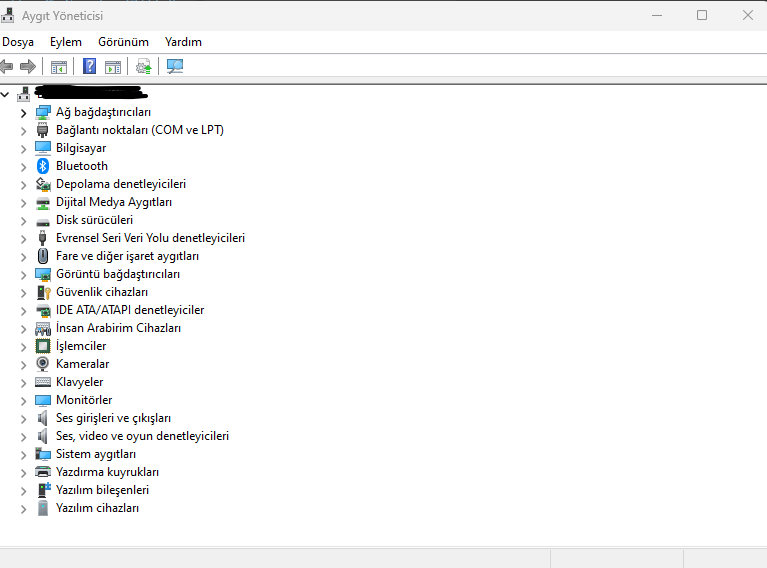Image resolution: width=767 pixels, height=568 pixels.
Task: Close the Aygıt Yöneticisi window
Action: [x=747, y=15]
